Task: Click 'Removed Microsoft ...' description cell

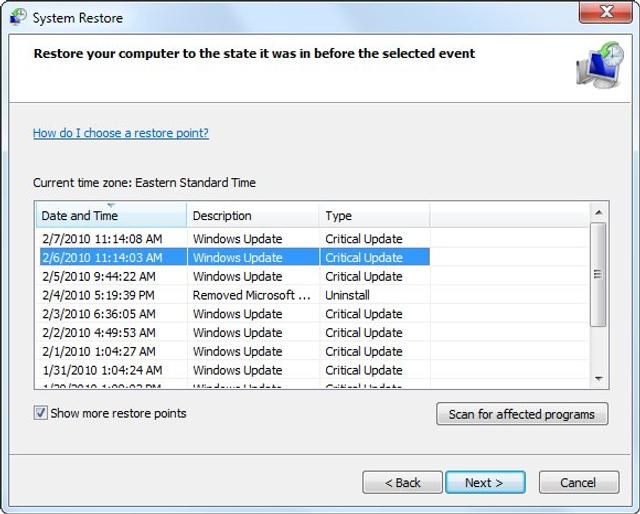Action: pyautogui.click(x=251, y=295)
